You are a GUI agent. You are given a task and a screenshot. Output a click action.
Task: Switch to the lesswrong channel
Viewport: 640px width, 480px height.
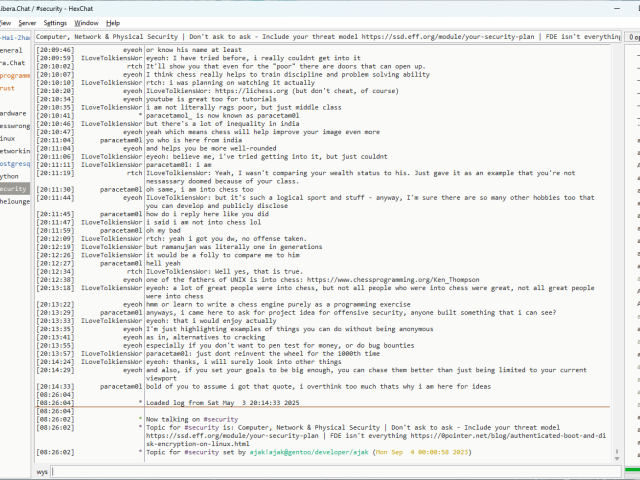(x=15, y=126)
